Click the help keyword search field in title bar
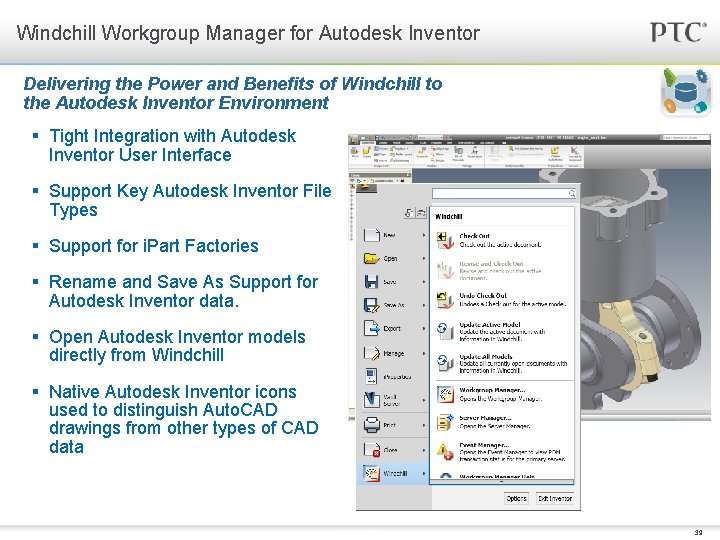 pos(686,137)
